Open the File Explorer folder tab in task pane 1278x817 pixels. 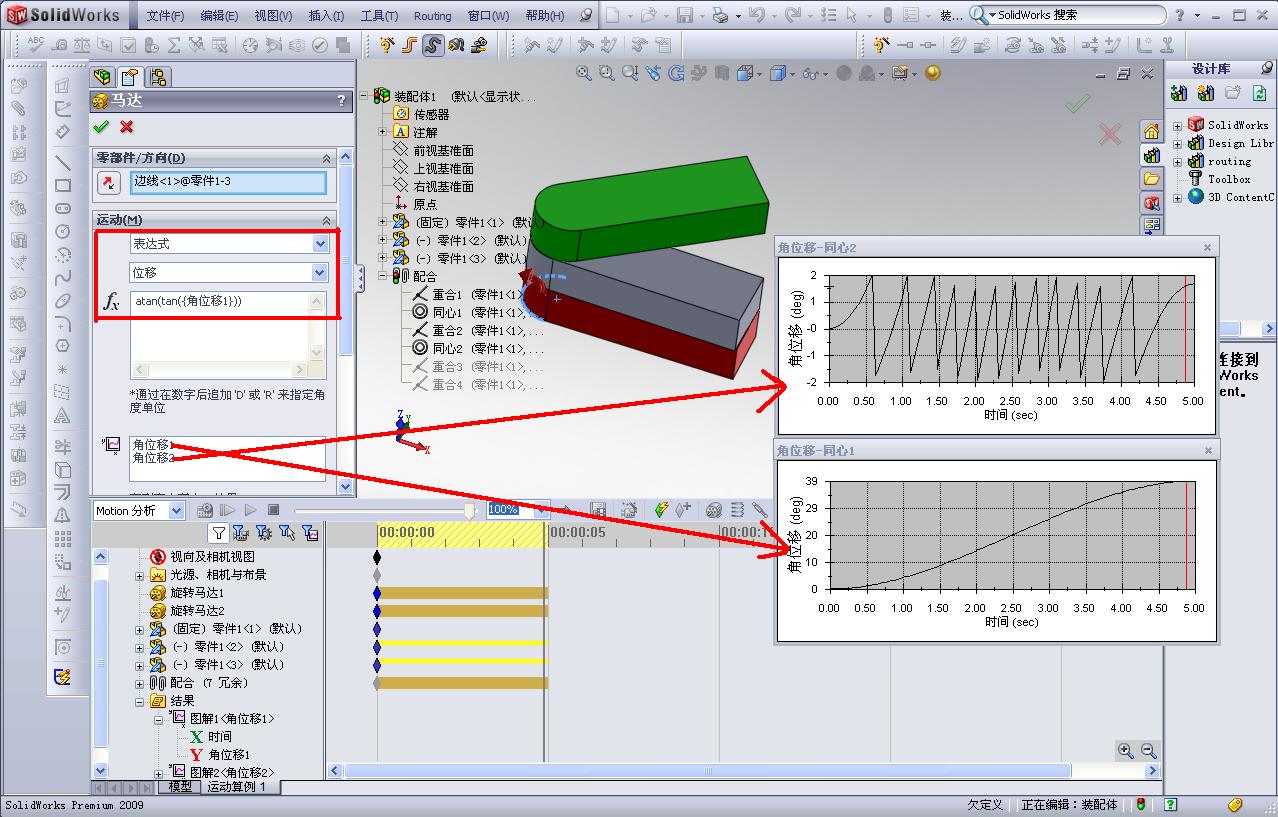[x=1151, y=179]
